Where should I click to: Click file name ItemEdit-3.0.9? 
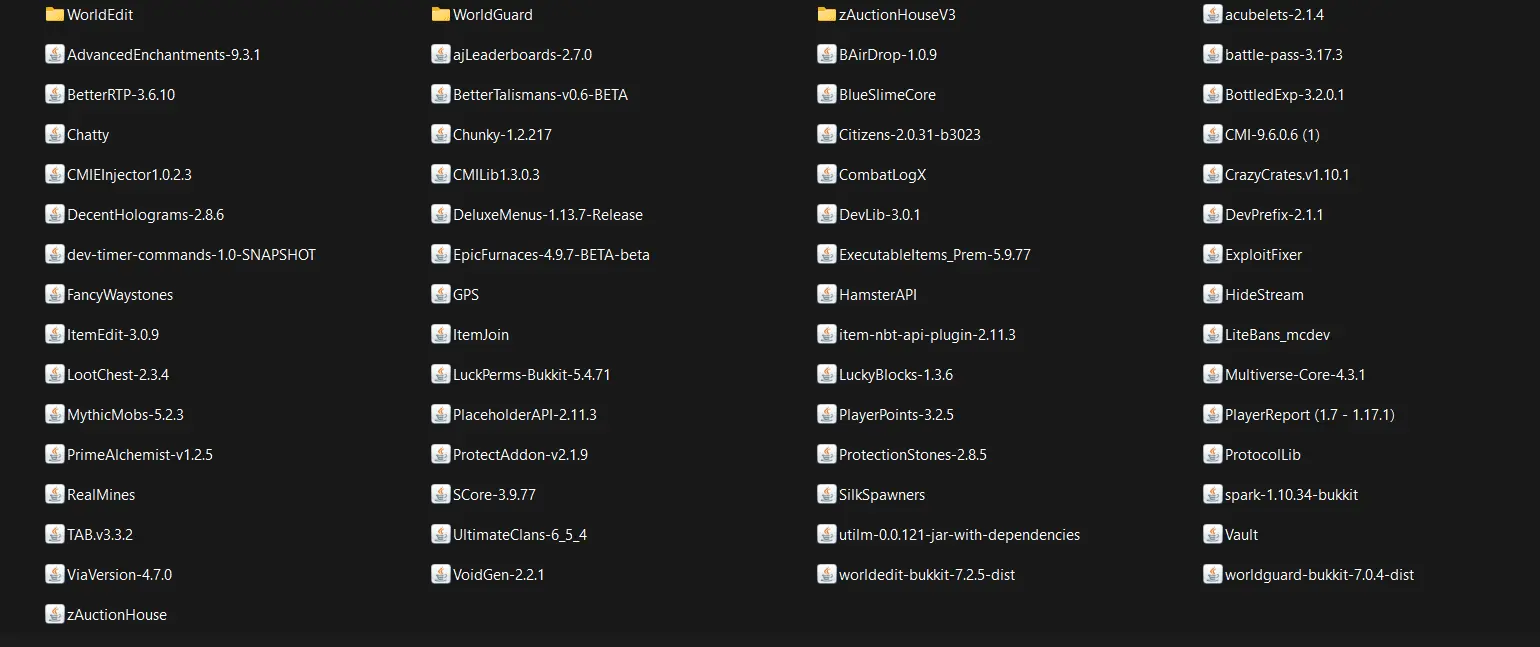tap(113, 335)
